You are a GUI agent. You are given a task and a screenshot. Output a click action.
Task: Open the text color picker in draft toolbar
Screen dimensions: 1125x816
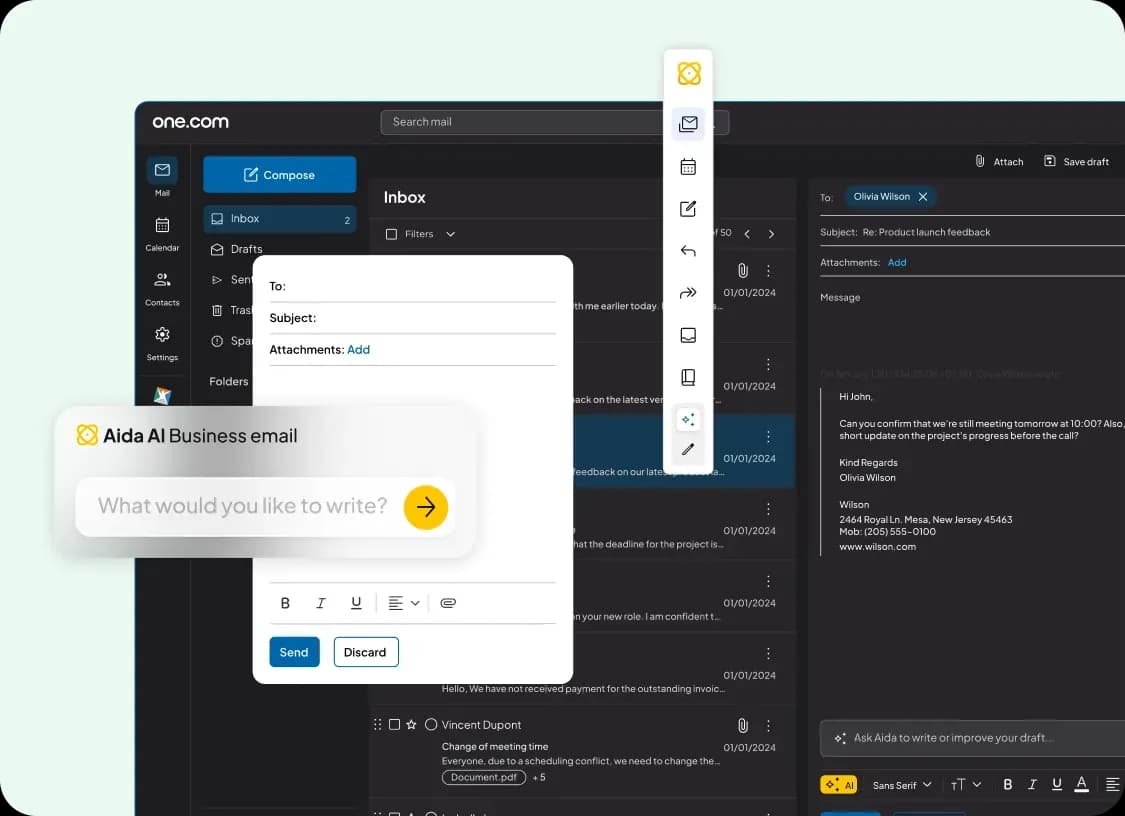click(x=1081, y=784)
